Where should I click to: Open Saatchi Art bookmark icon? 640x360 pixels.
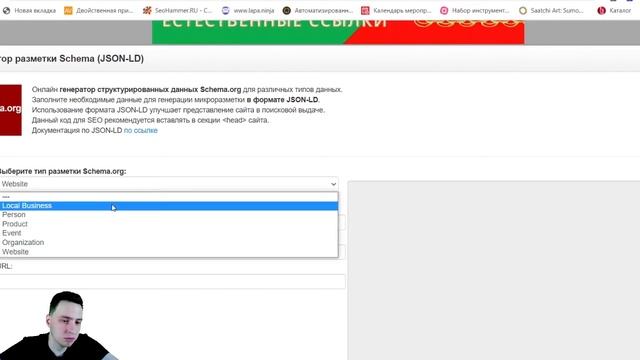[x=523, y=11]
